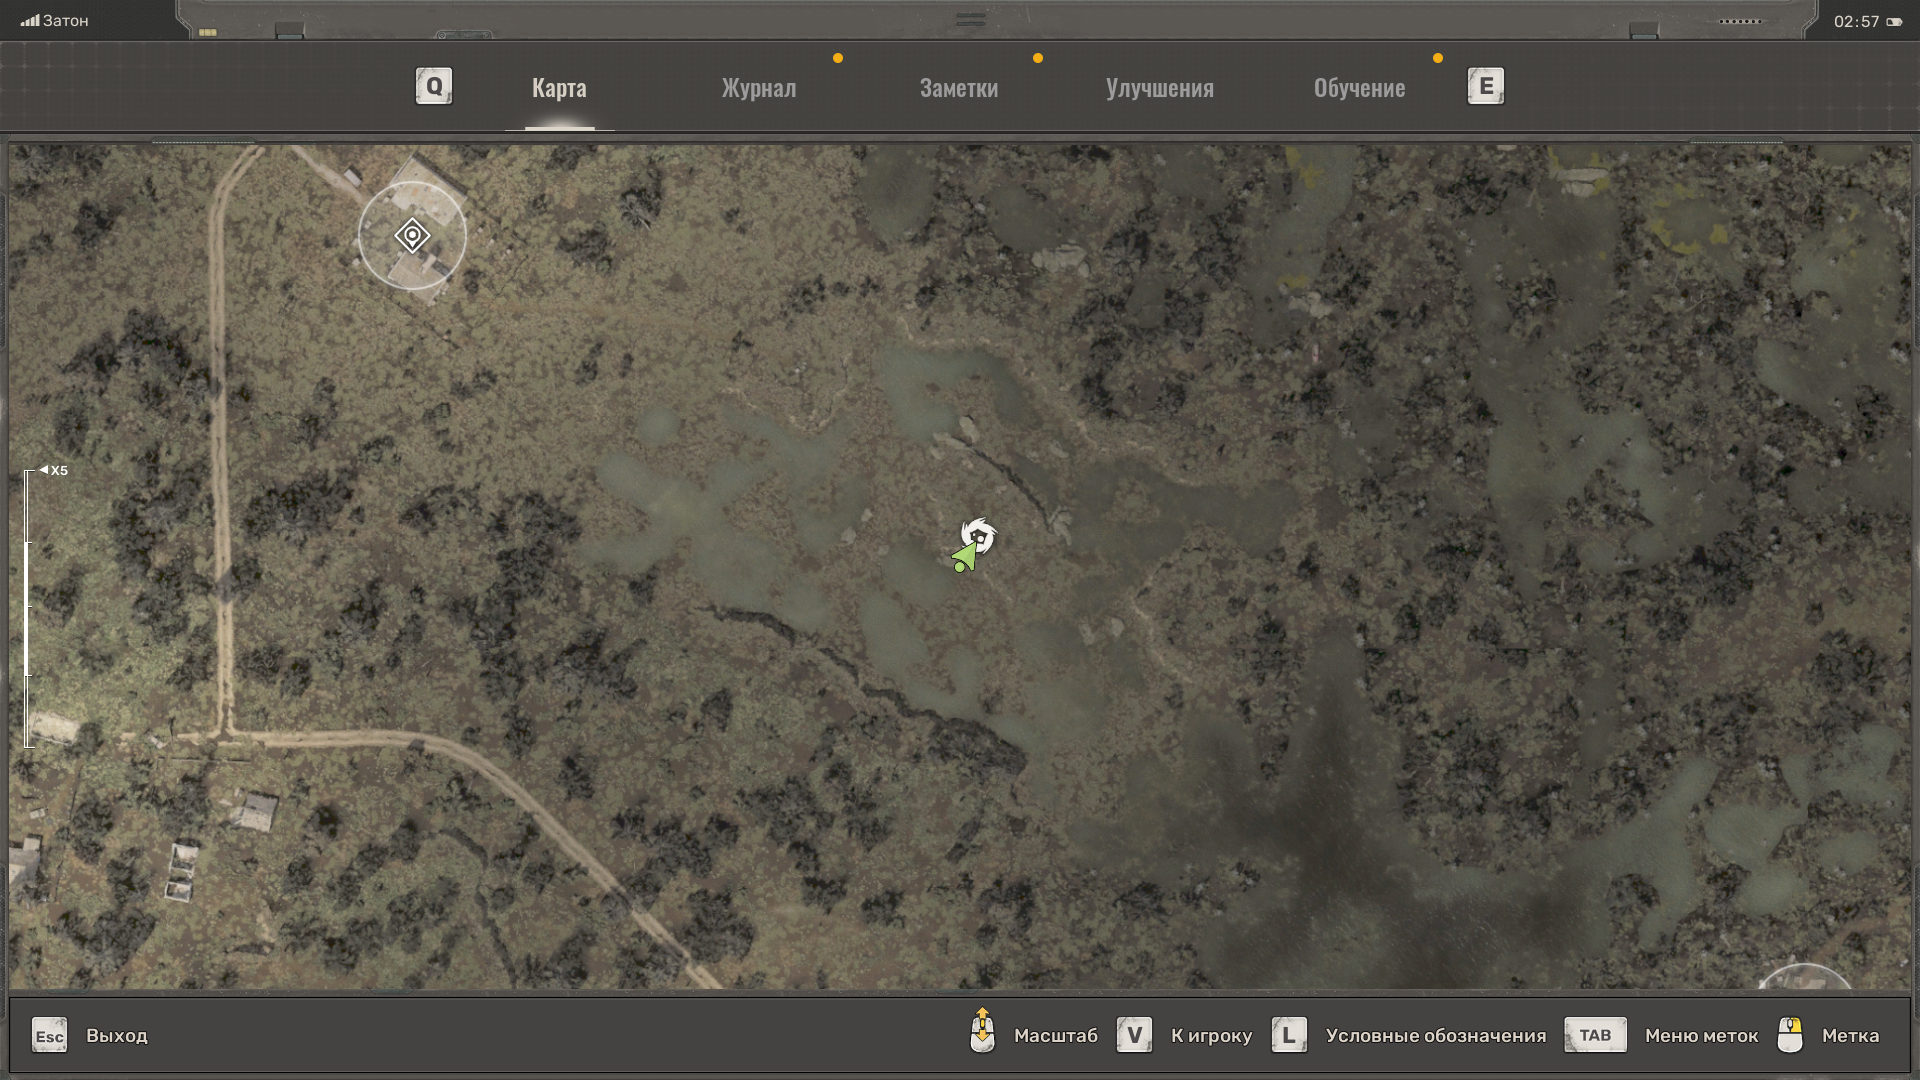The height and width of the screenshot is (1080, 1920).
Task: Click the Выход exit label
Action: (116, 1035)
